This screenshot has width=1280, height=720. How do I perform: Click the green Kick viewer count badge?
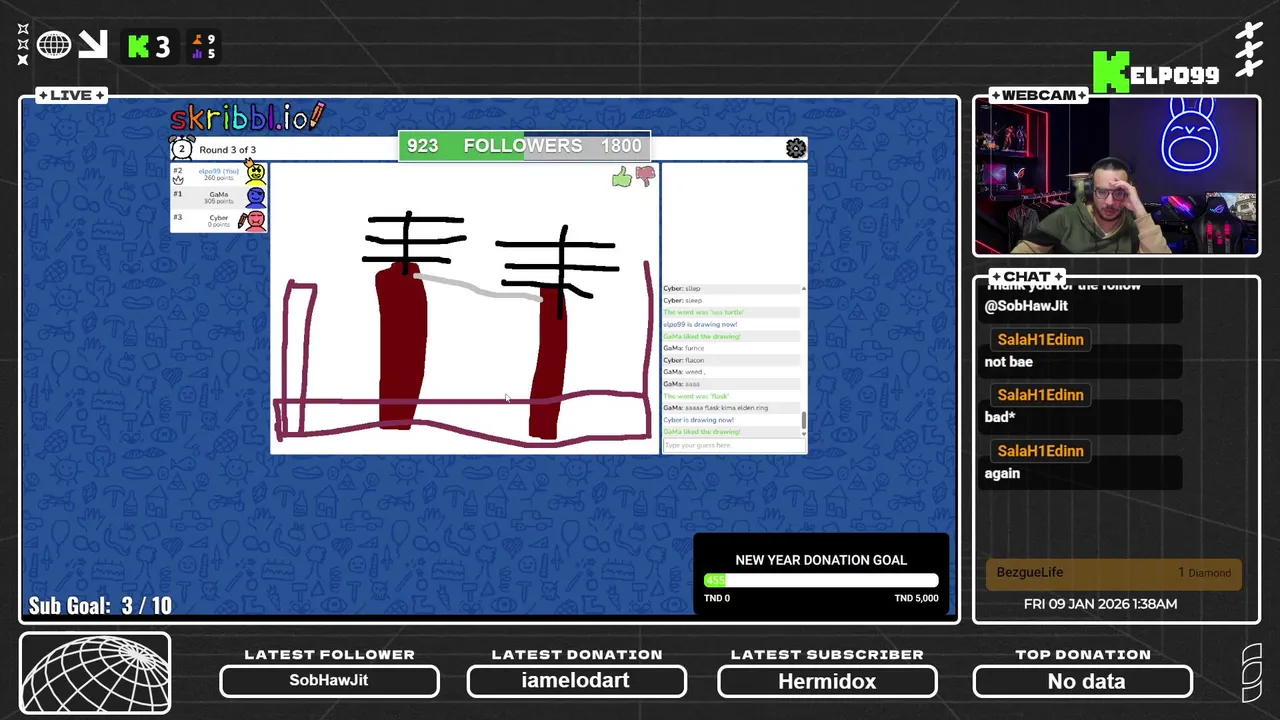click(x=149, y=46)
